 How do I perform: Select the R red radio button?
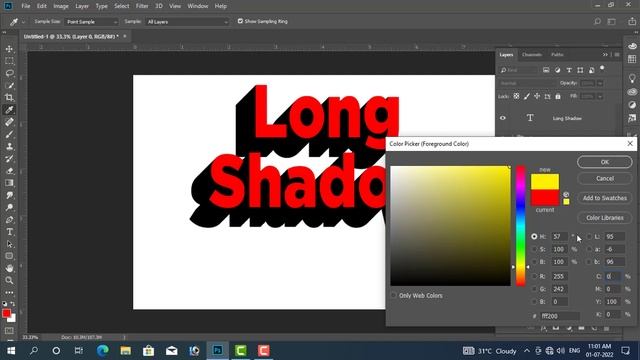[x=534, y=276]
